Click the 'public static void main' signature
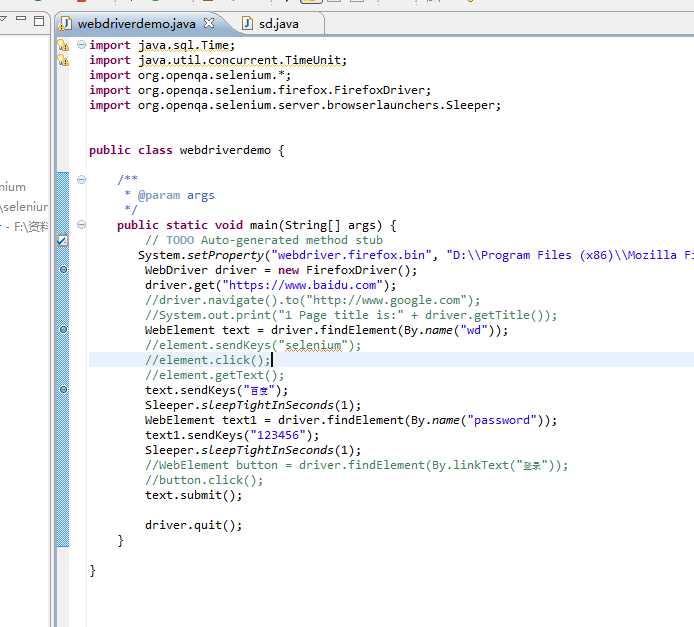 tap(256, 225)
